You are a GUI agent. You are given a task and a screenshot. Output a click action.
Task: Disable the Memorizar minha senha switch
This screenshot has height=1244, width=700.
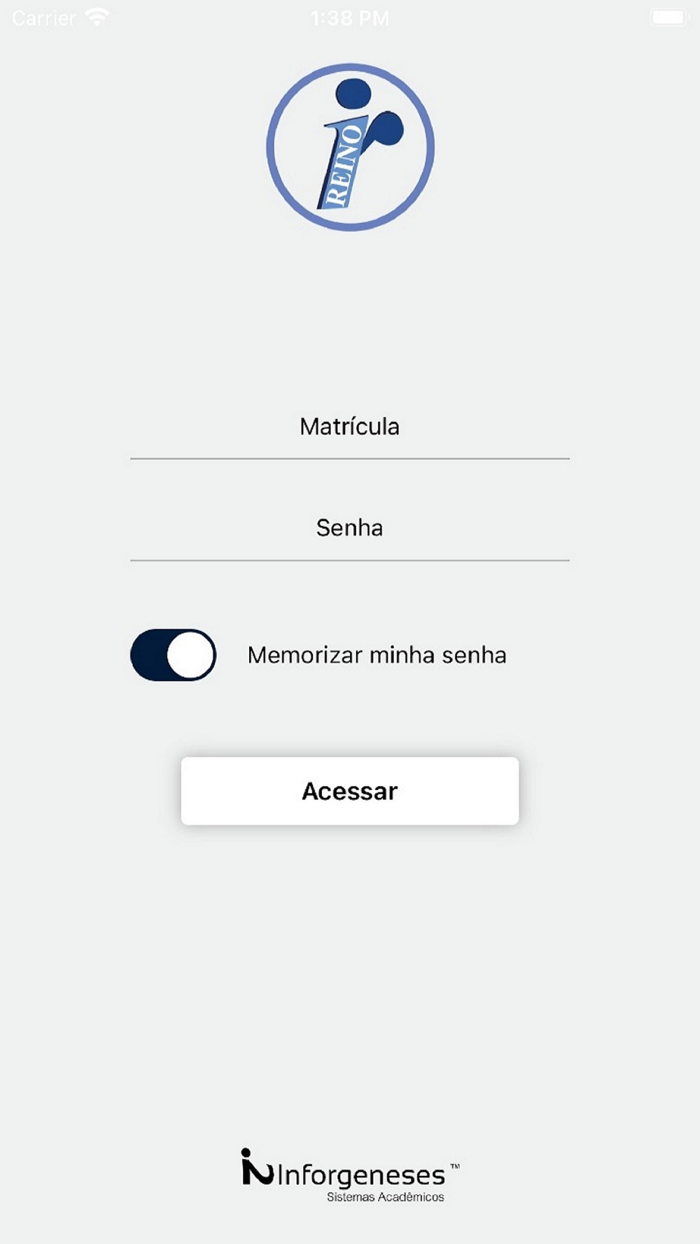(173, 655)
